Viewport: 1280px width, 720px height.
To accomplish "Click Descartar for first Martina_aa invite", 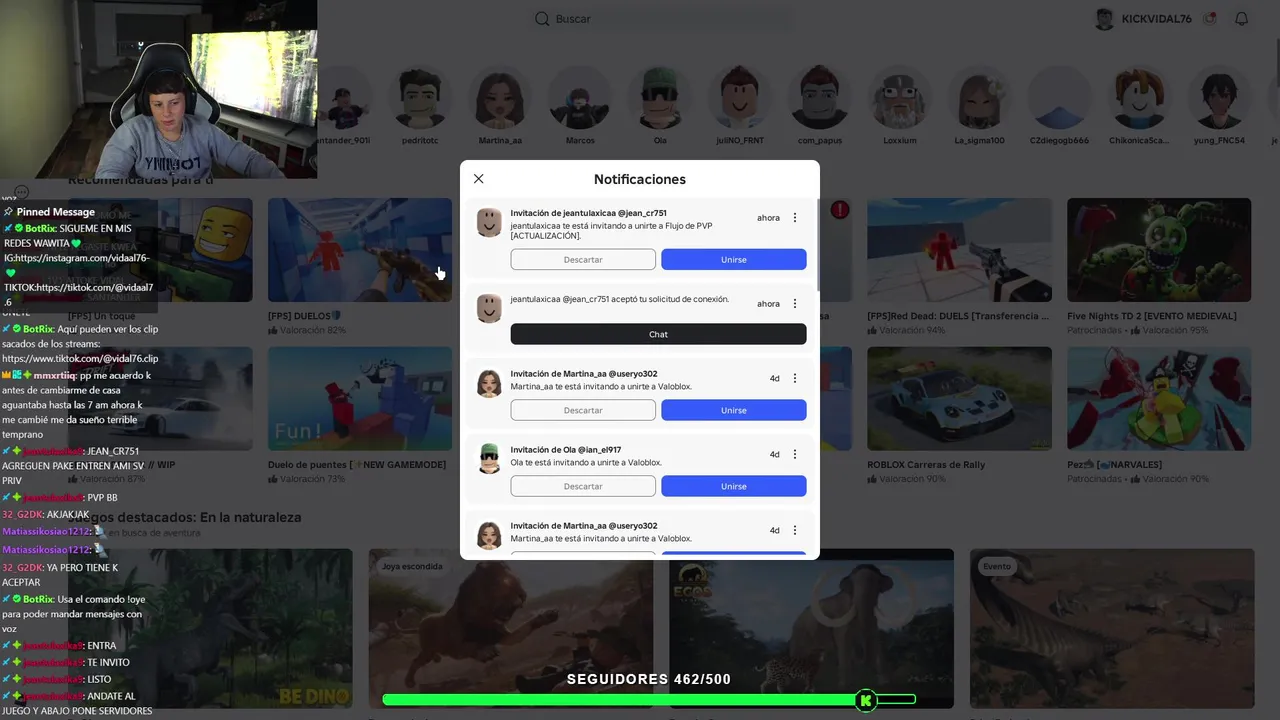I will tap(583, 410).
